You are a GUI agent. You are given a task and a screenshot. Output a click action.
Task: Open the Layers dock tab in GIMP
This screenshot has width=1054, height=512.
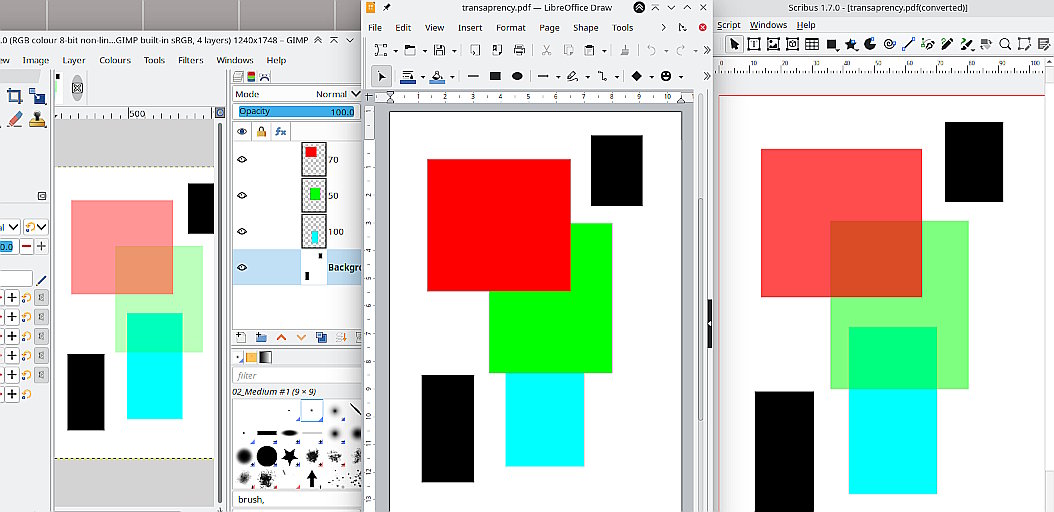[x=238, y=77]
